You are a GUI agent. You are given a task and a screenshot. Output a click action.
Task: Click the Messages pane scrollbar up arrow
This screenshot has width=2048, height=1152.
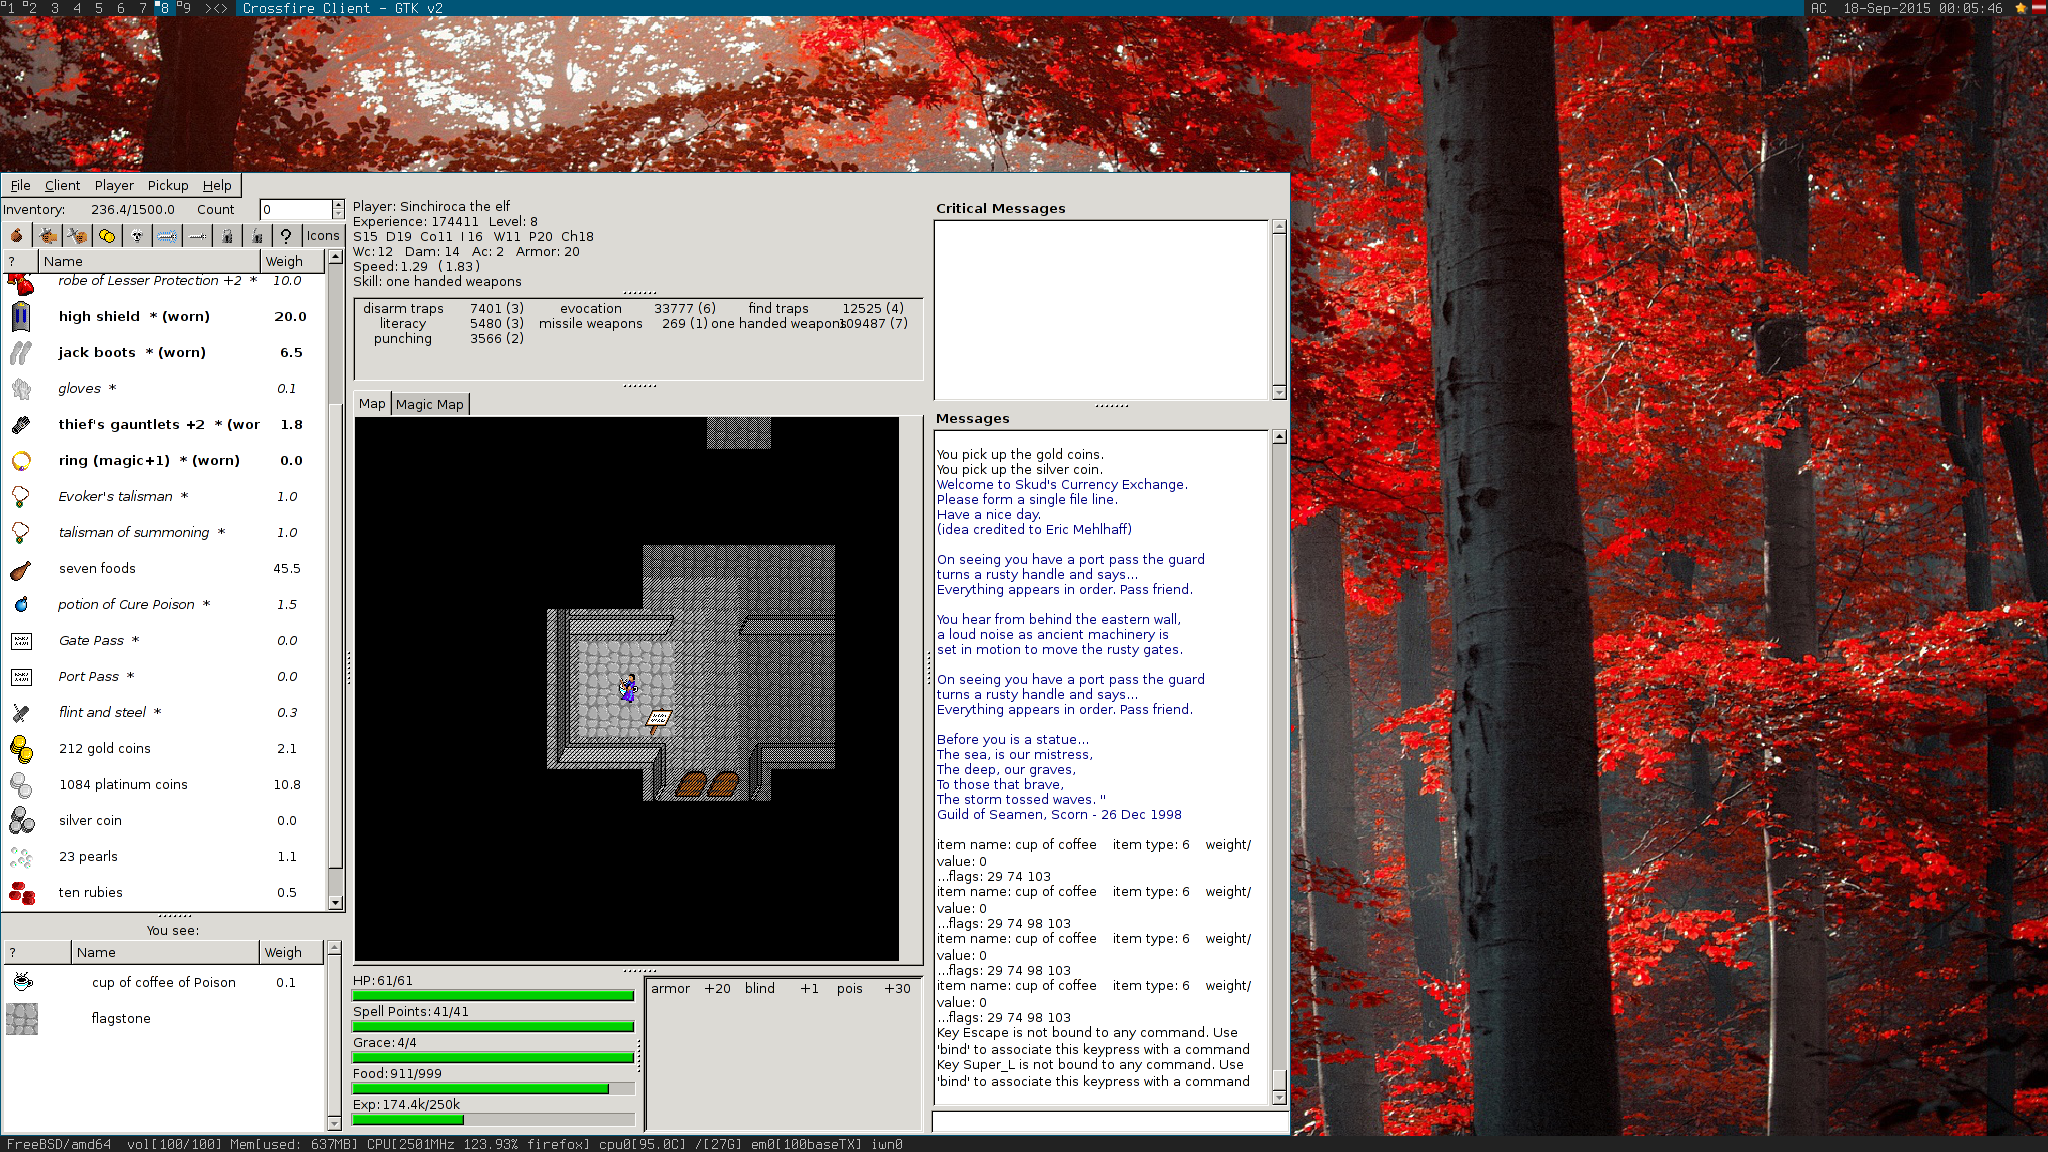click(x=1279, y=437)
